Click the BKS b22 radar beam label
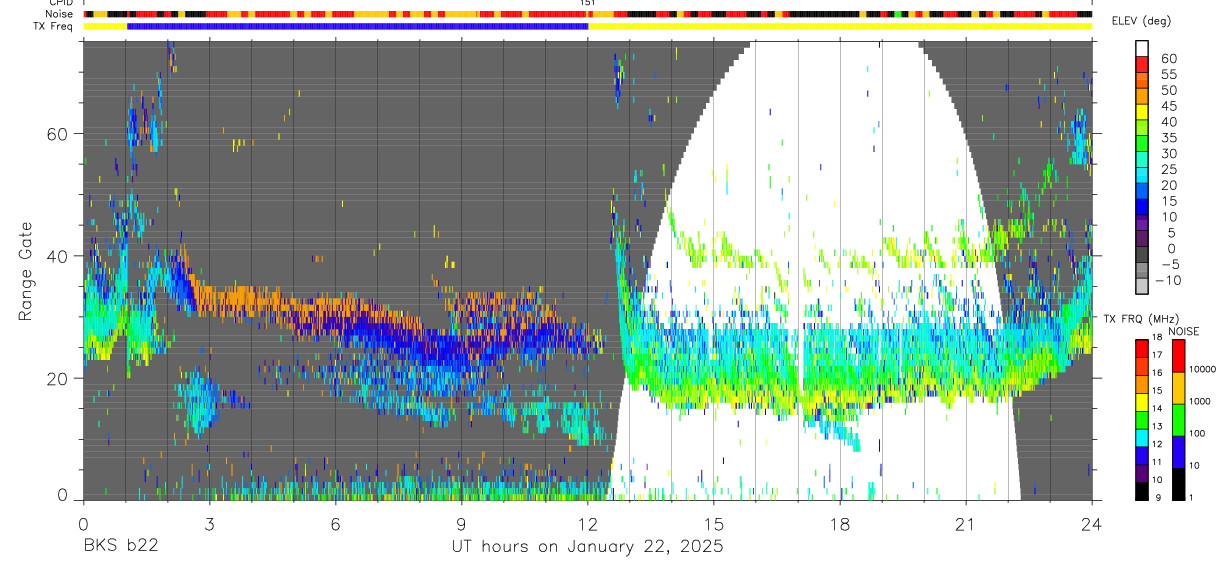Viewport: 1228px width, 567px height. click(120, 547)
